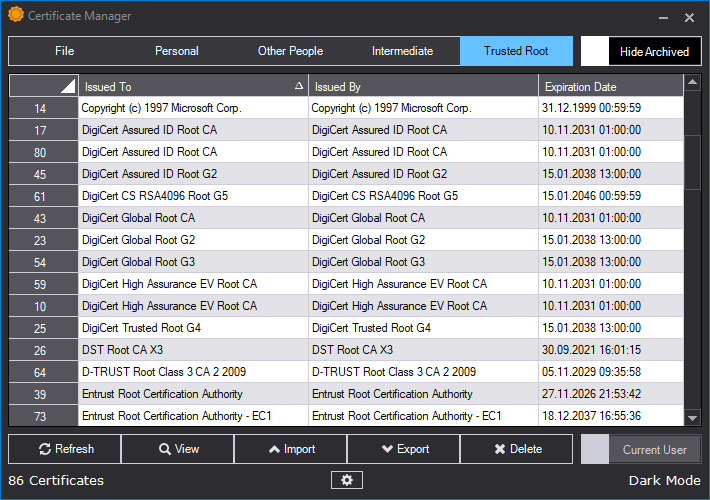The height and width of the screenshot is (500, 710).
Task: Click the Certificate Manager app icon
Action: (16, 14)
